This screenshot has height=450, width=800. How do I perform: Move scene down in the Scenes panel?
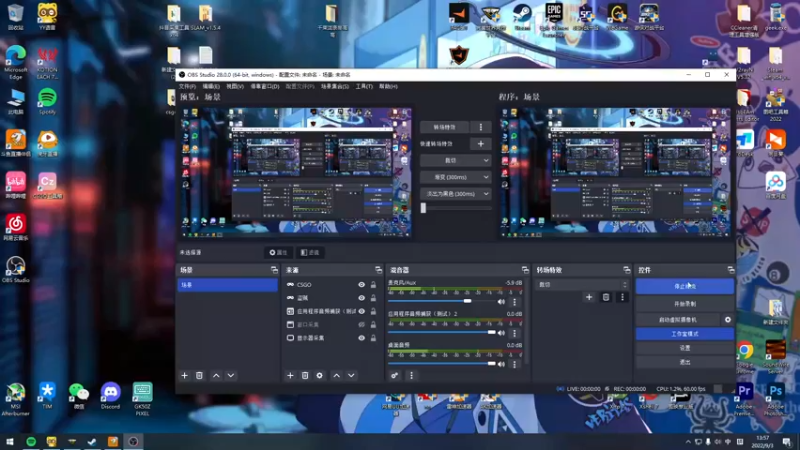[x=231, y=376]
